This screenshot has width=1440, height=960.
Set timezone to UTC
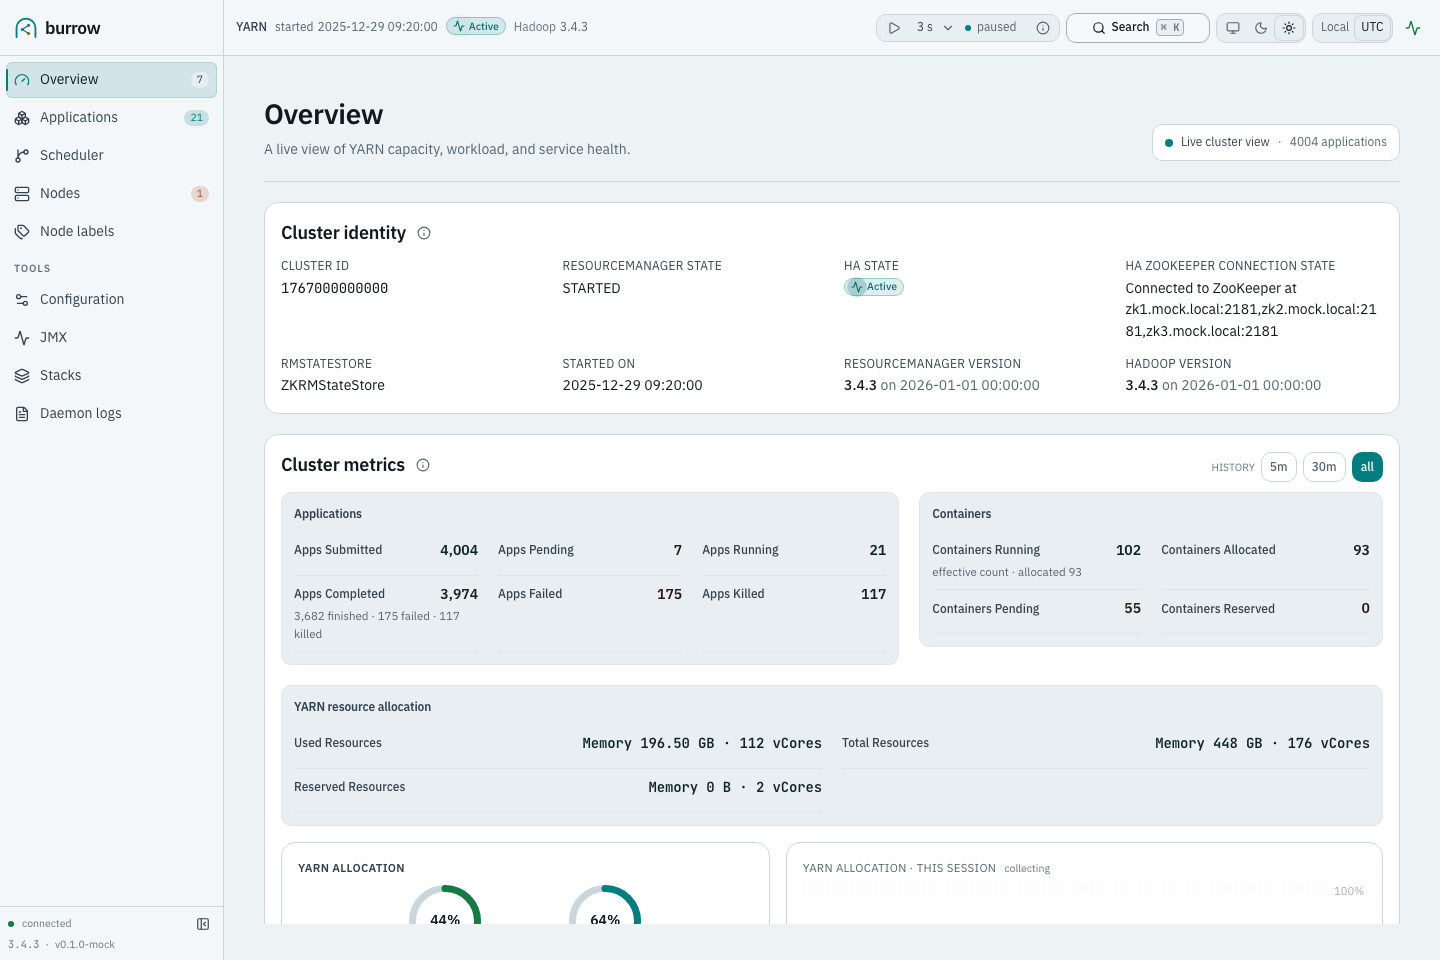click(1373, 28)
